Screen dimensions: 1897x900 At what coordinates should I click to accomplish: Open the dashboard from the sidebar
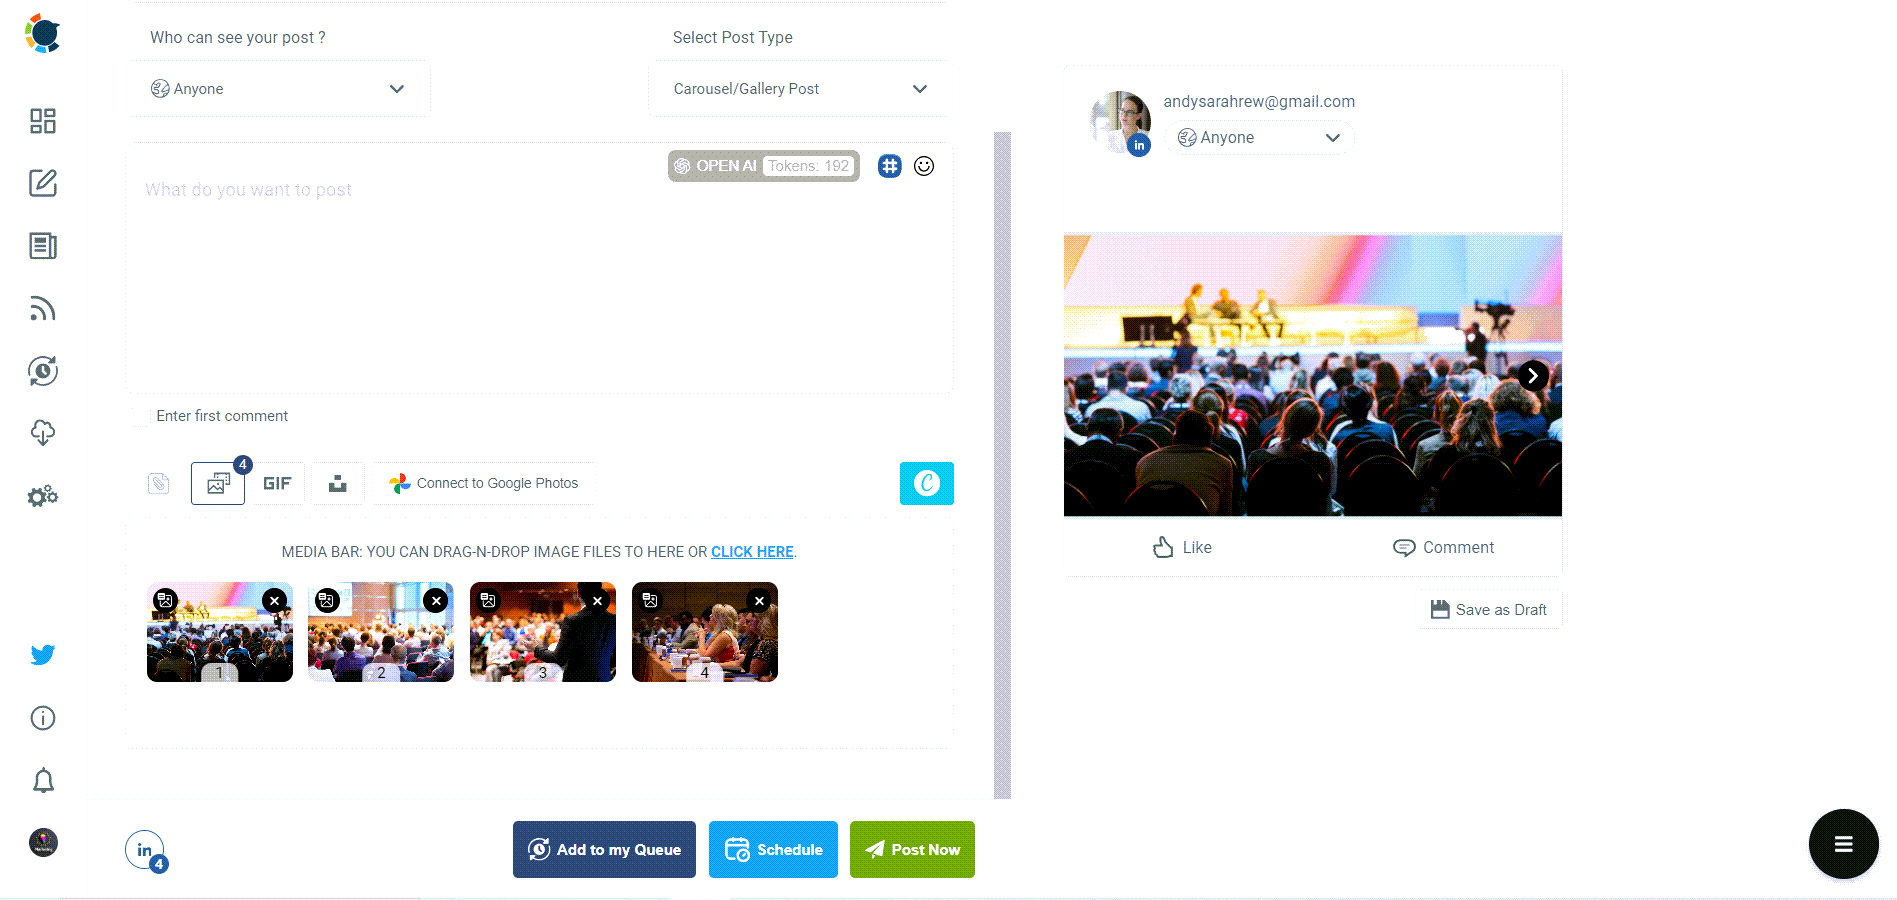pos(42,120)
